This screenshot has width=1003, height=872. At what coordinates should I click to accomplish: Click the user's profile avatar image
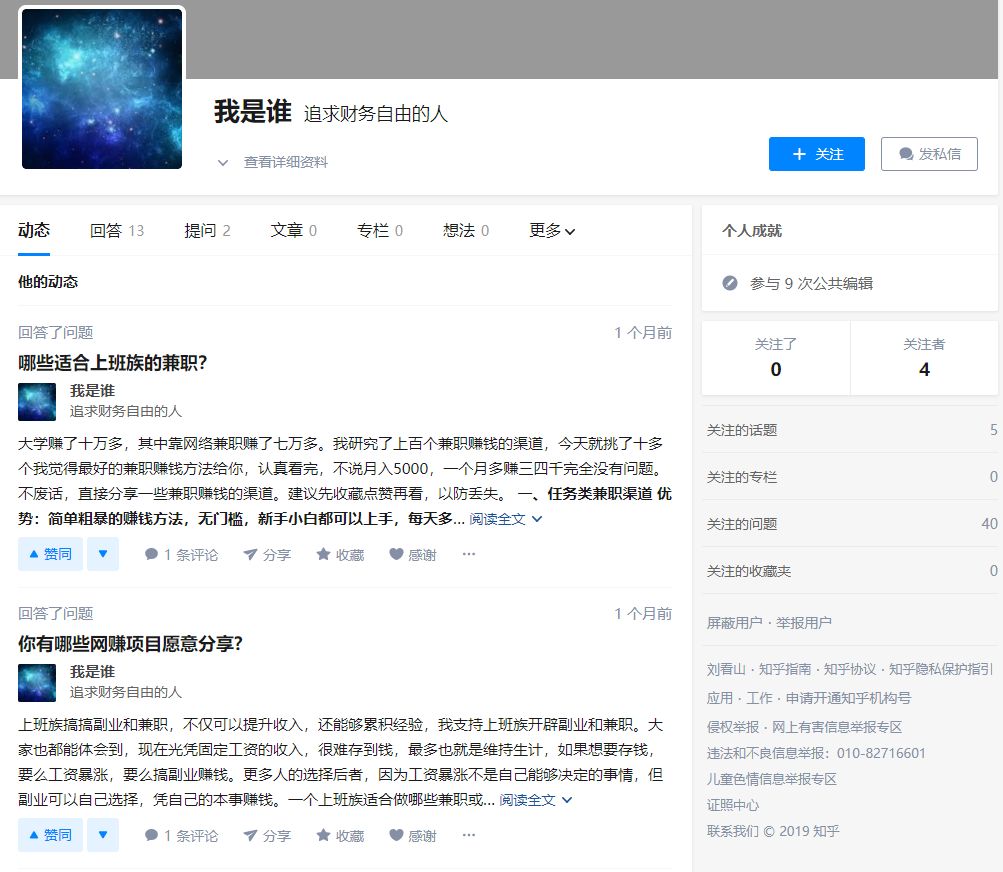(x=101, y=88)
